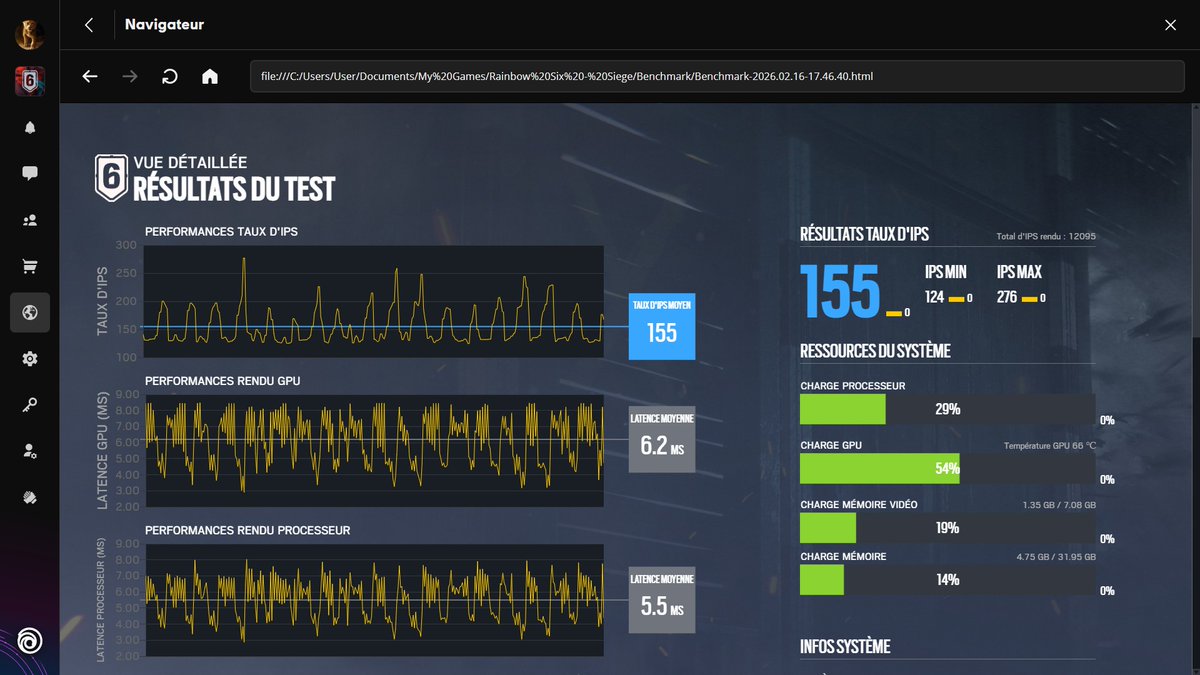The height and width of the screenshot is (675, 1200).
Task: Go to the browser home page
Action: click(210, 76)
